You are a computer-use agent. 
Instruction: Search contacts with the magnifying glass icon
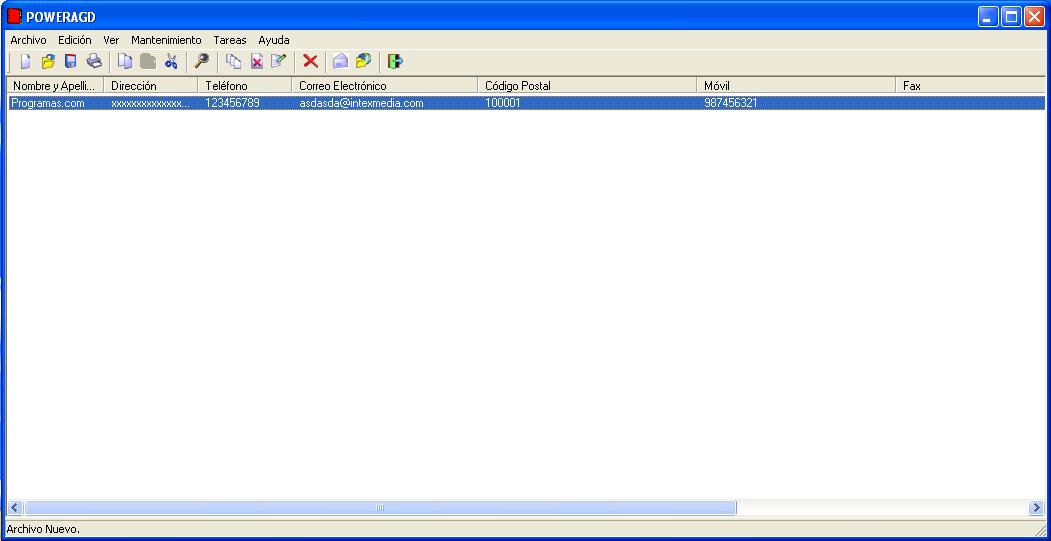[202, 62]
